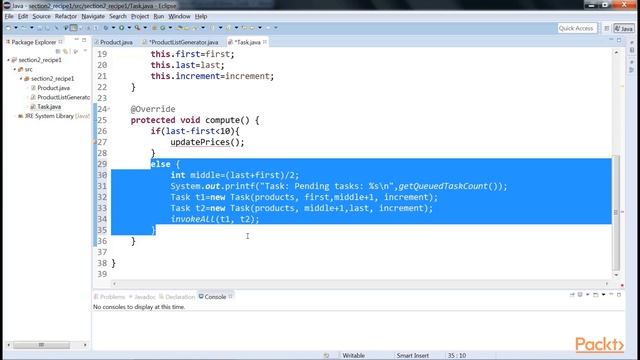The image size is (640, 360).
Task: Open the New Java Class dropdown arrow
Action: (x=170, y=28)
